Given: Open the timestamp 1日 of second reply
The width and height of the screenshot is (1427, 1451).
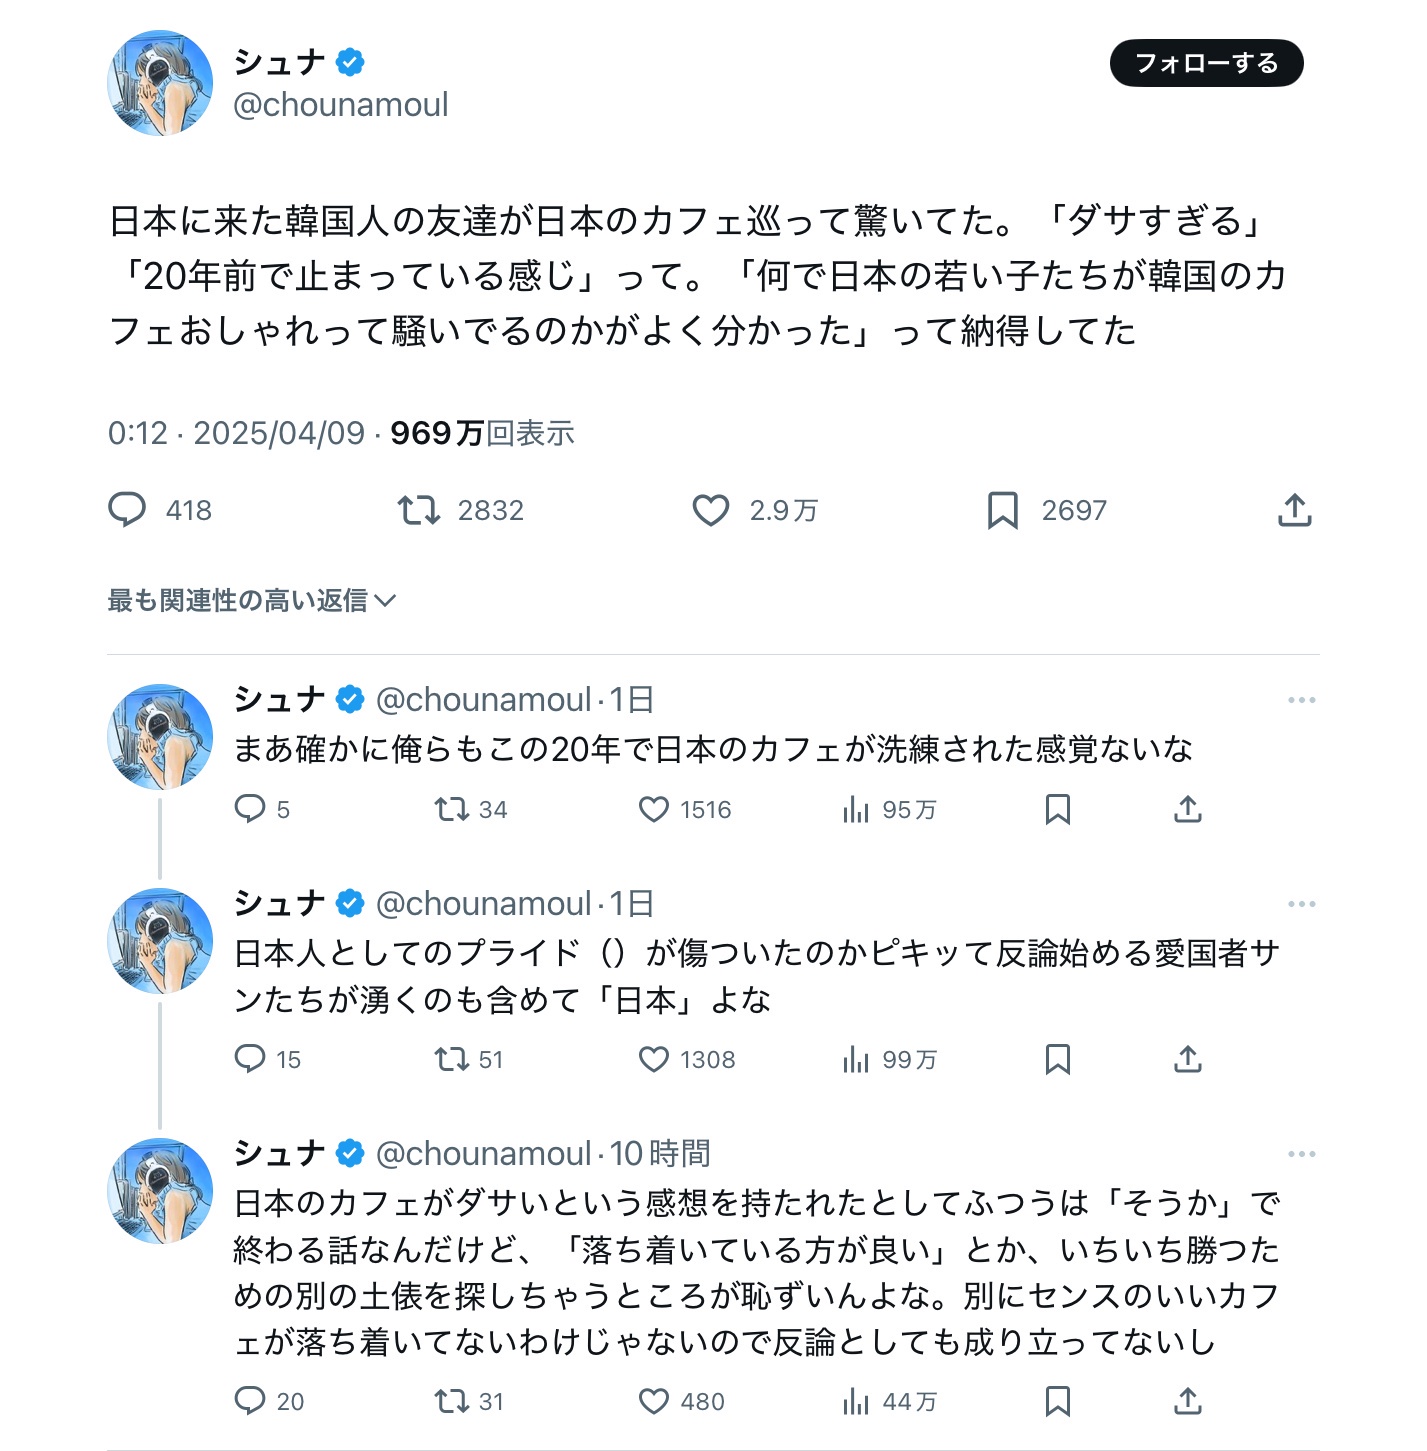Looking at the screenshot, I should (x=632, y=904).
